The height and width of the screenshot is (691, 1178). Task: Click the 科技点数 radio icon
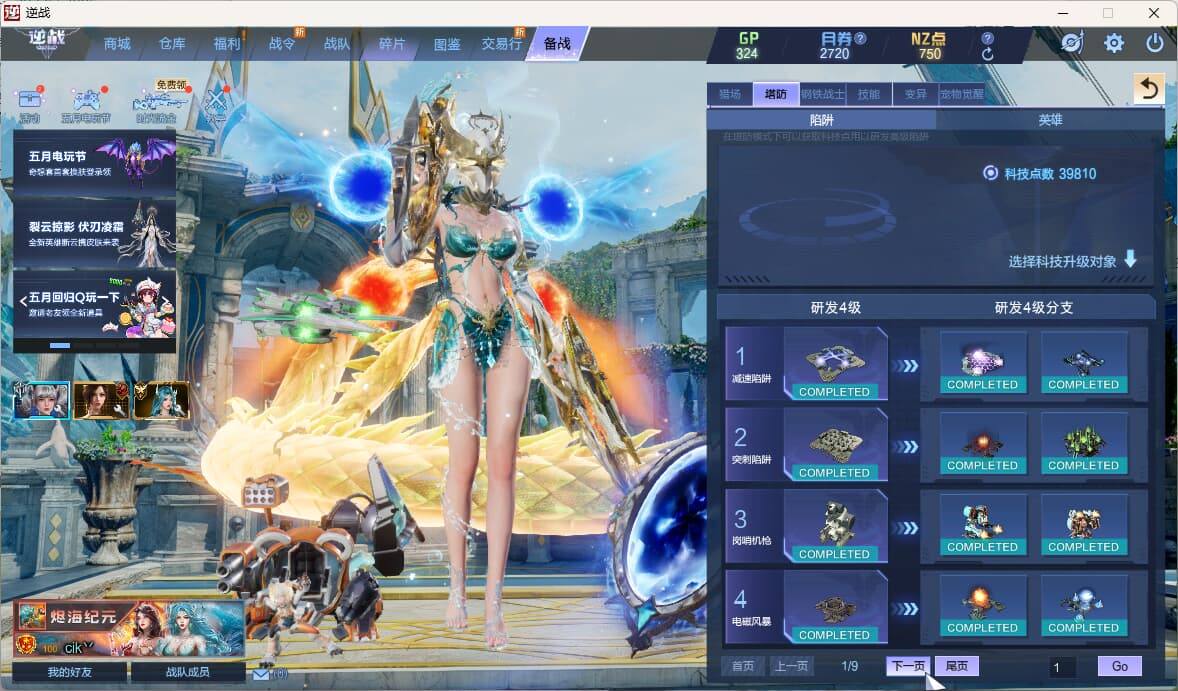(x=990, y=174)
